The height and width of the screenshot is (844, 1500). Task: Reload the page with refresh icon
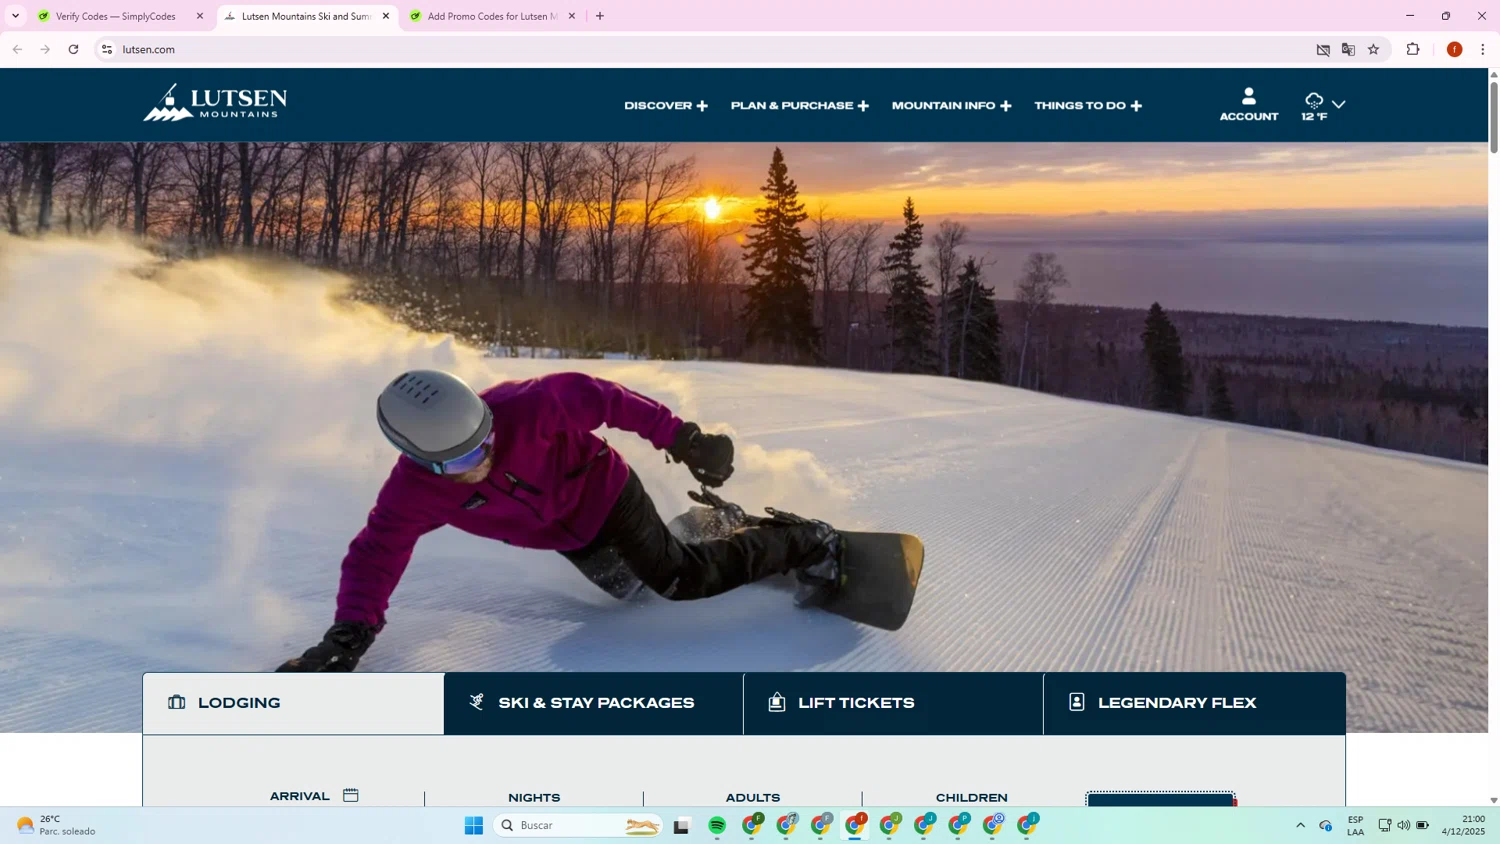pyautogui.click(x=73, y=49)
